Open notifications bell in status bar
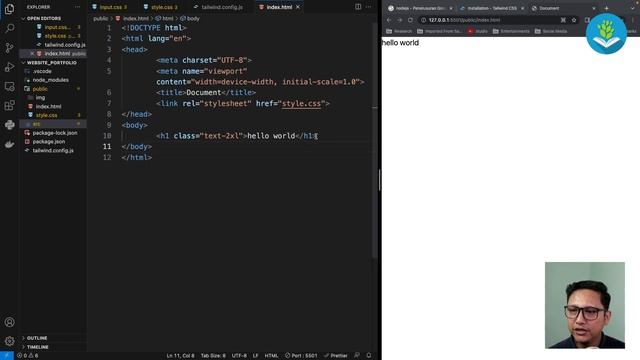 pyautogui.click(x=369, y=356)
